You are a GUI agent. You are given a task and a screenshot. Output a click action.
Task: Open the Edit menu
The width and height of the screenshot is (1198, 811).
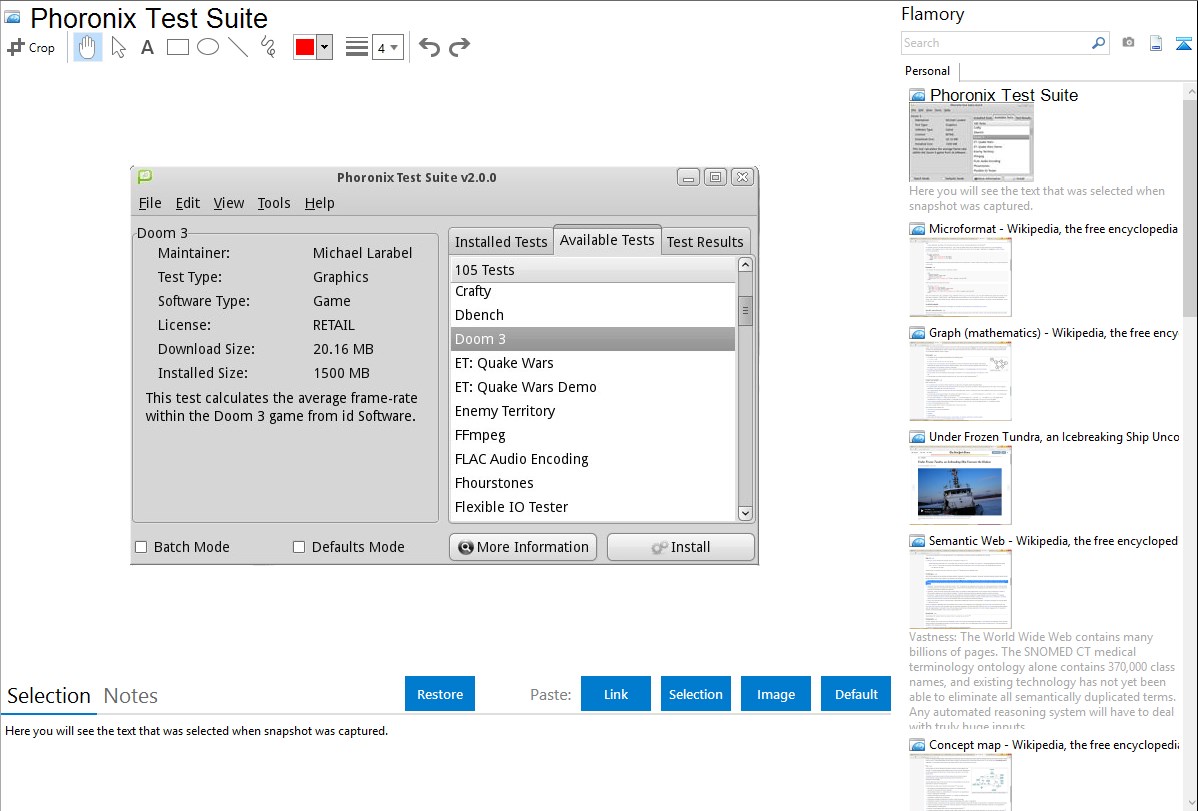click(x=187, y=203)
